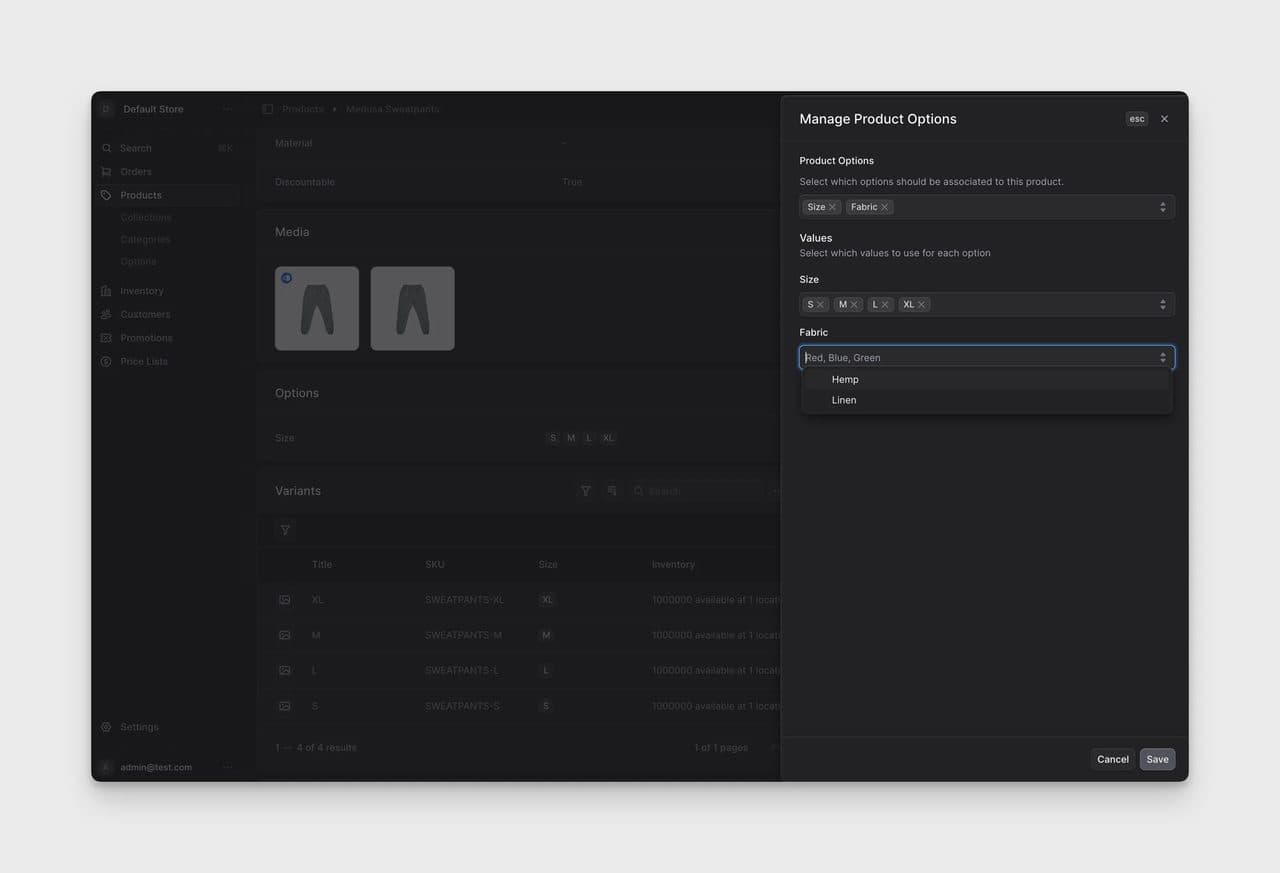The width and height of the screenshot is (1280, 873).
Task: Go to Orders in the sidebar
Action: pos(167,172)
